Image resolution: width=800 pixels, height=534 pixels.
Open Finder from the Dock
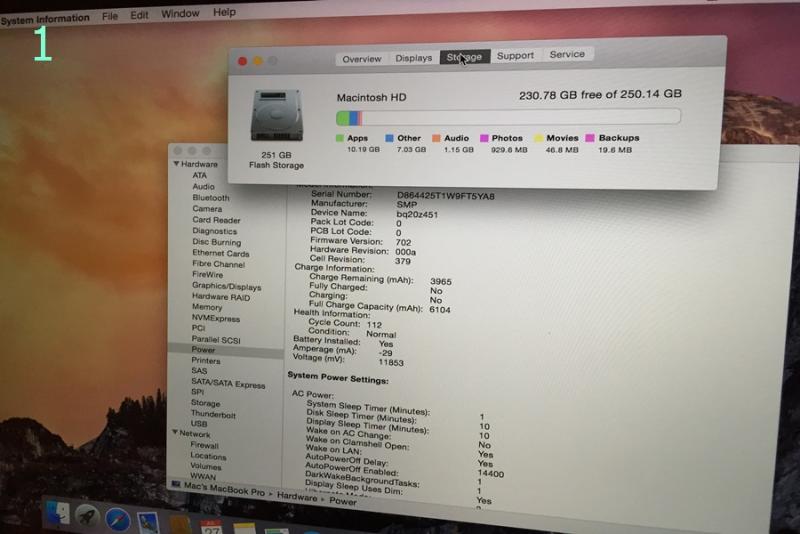(x=57, y=514)
